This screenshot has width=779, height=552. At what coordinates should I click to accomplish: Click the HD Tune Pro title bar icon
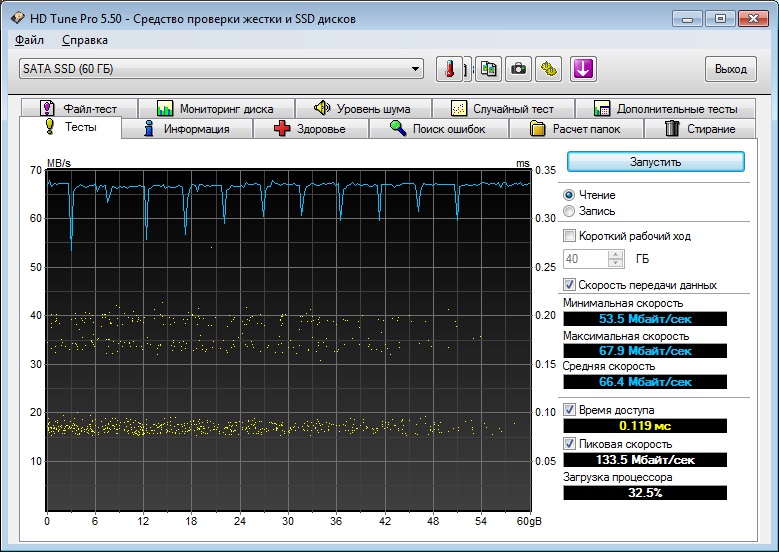17,18
